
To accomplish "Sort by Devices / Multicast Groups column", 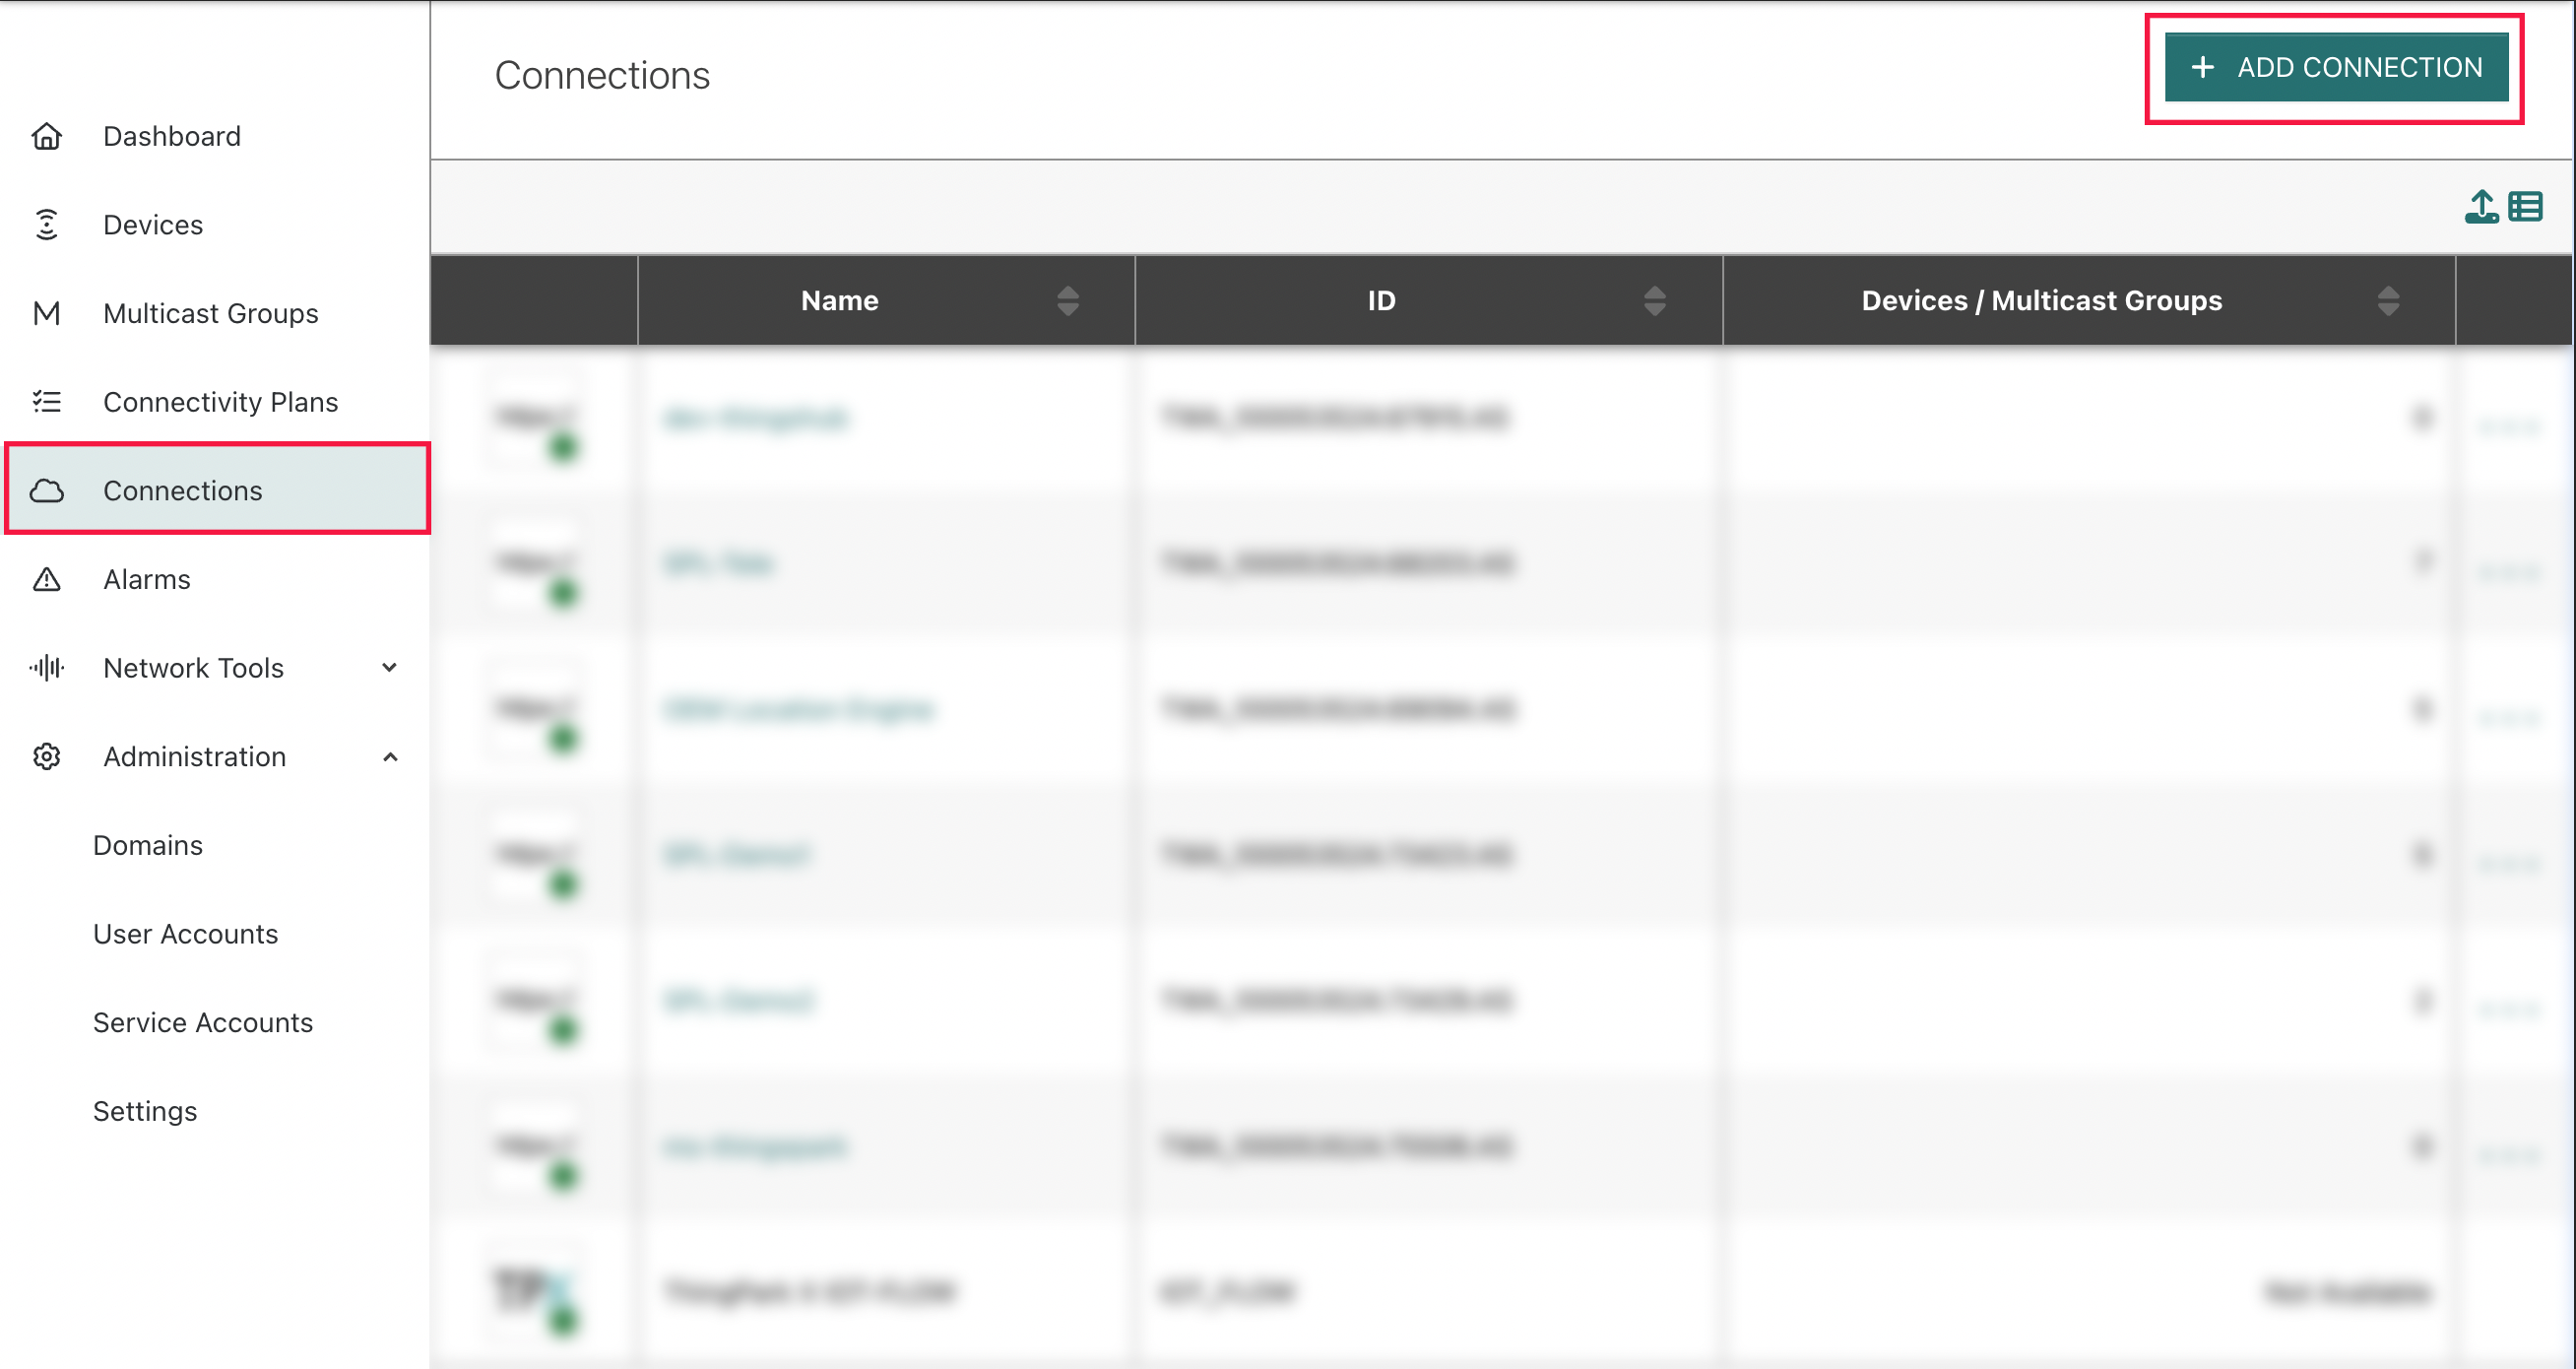I will point(2387,301).
